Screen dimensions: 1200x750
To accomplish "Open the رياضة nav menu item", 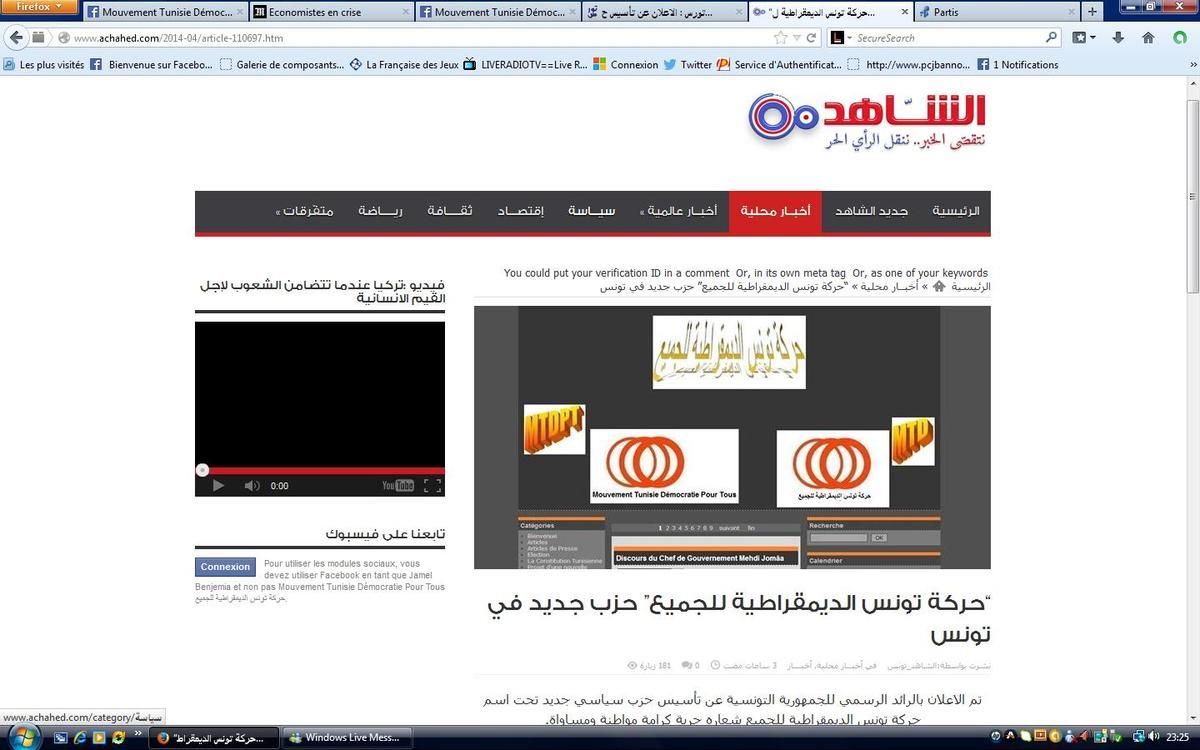I will 381,211.
